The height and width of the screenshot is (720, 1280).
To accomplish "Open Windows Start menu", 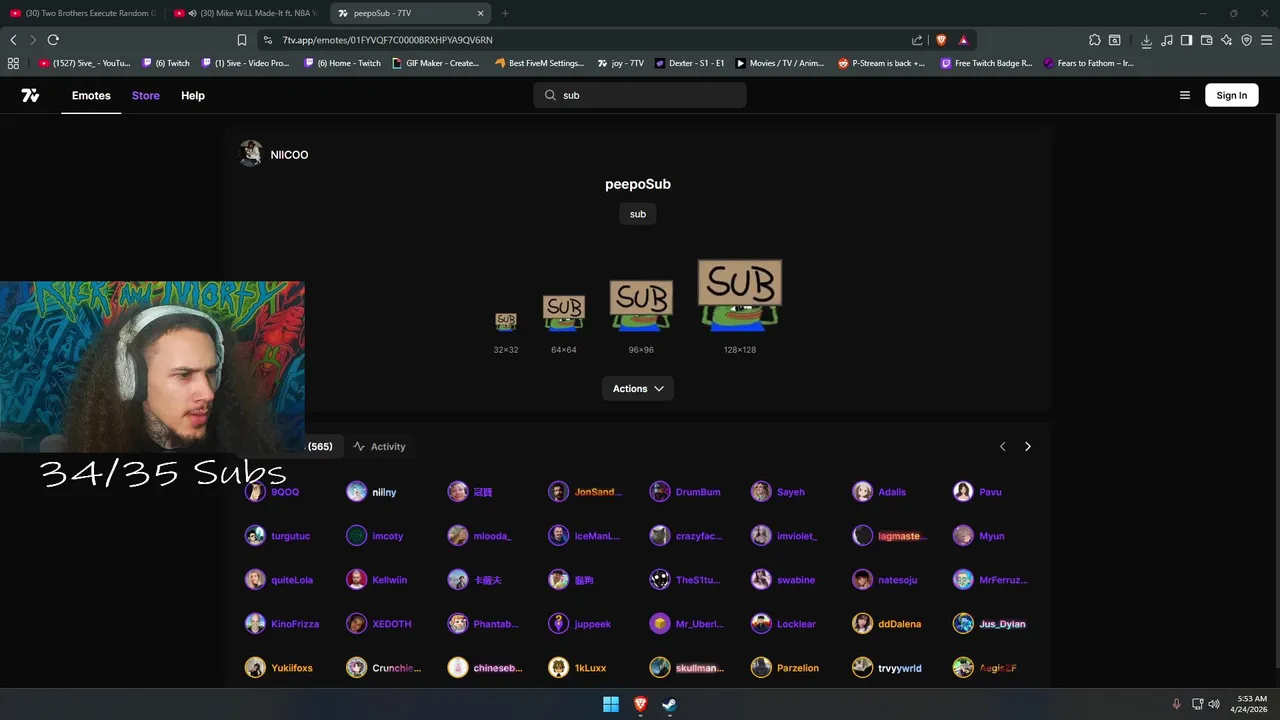I will click(x=611, y=705).
